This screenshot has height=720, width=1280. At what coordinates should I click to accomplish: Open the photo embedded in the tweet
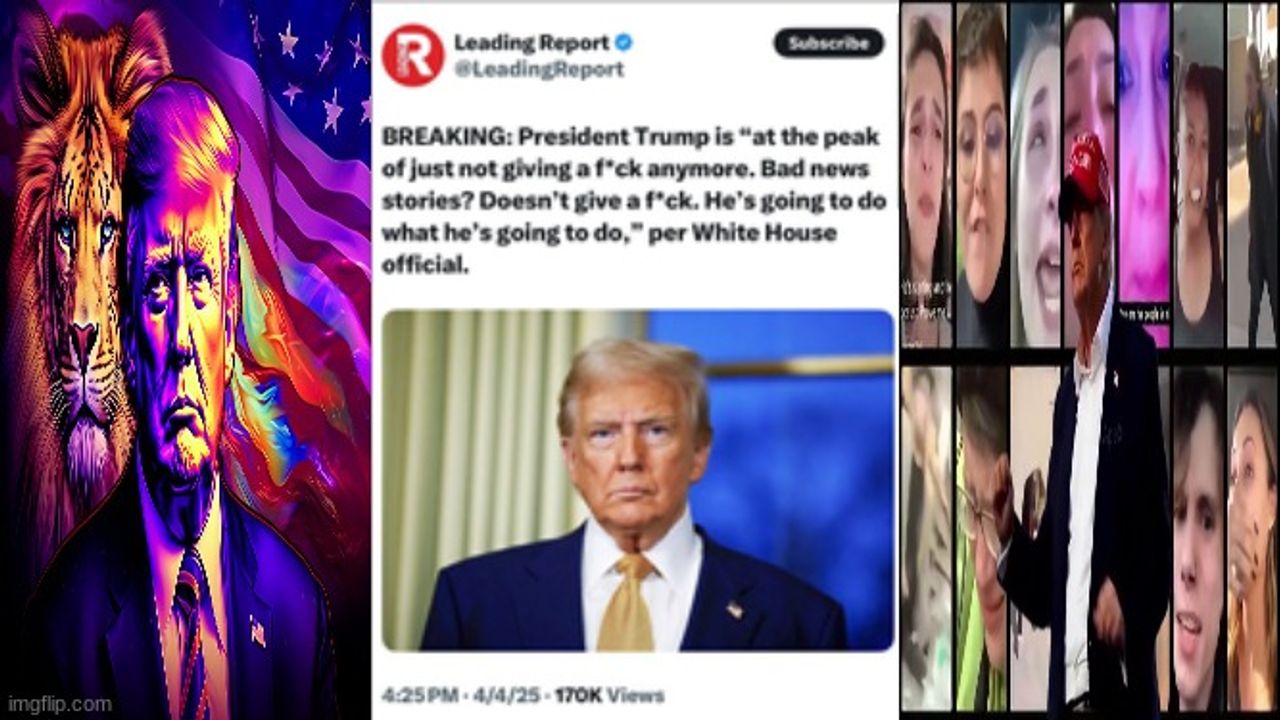[638, 480]
